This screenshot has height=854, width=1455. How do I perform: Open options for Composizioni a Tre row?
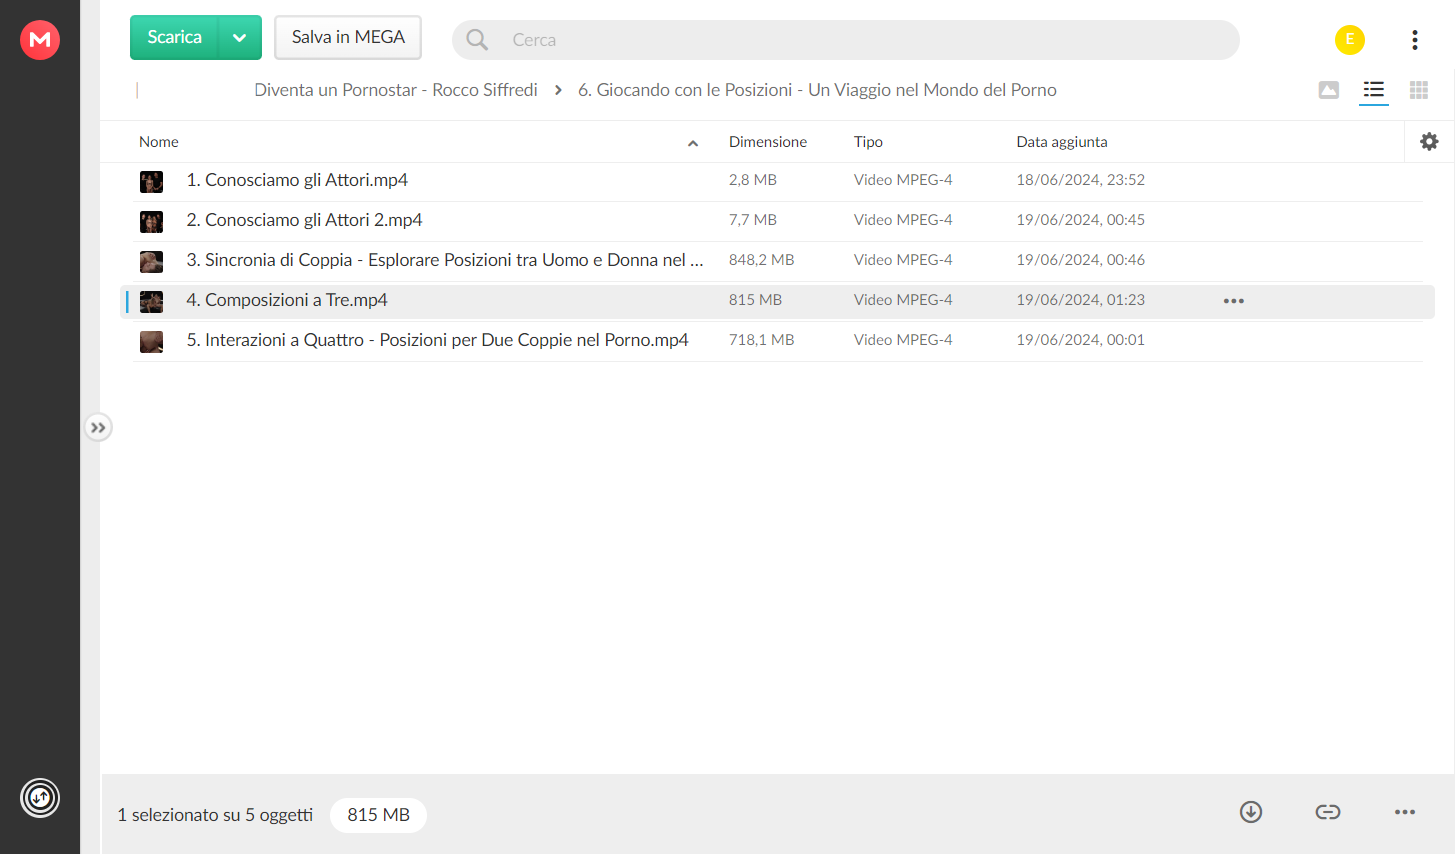(x=1234, y=301)
